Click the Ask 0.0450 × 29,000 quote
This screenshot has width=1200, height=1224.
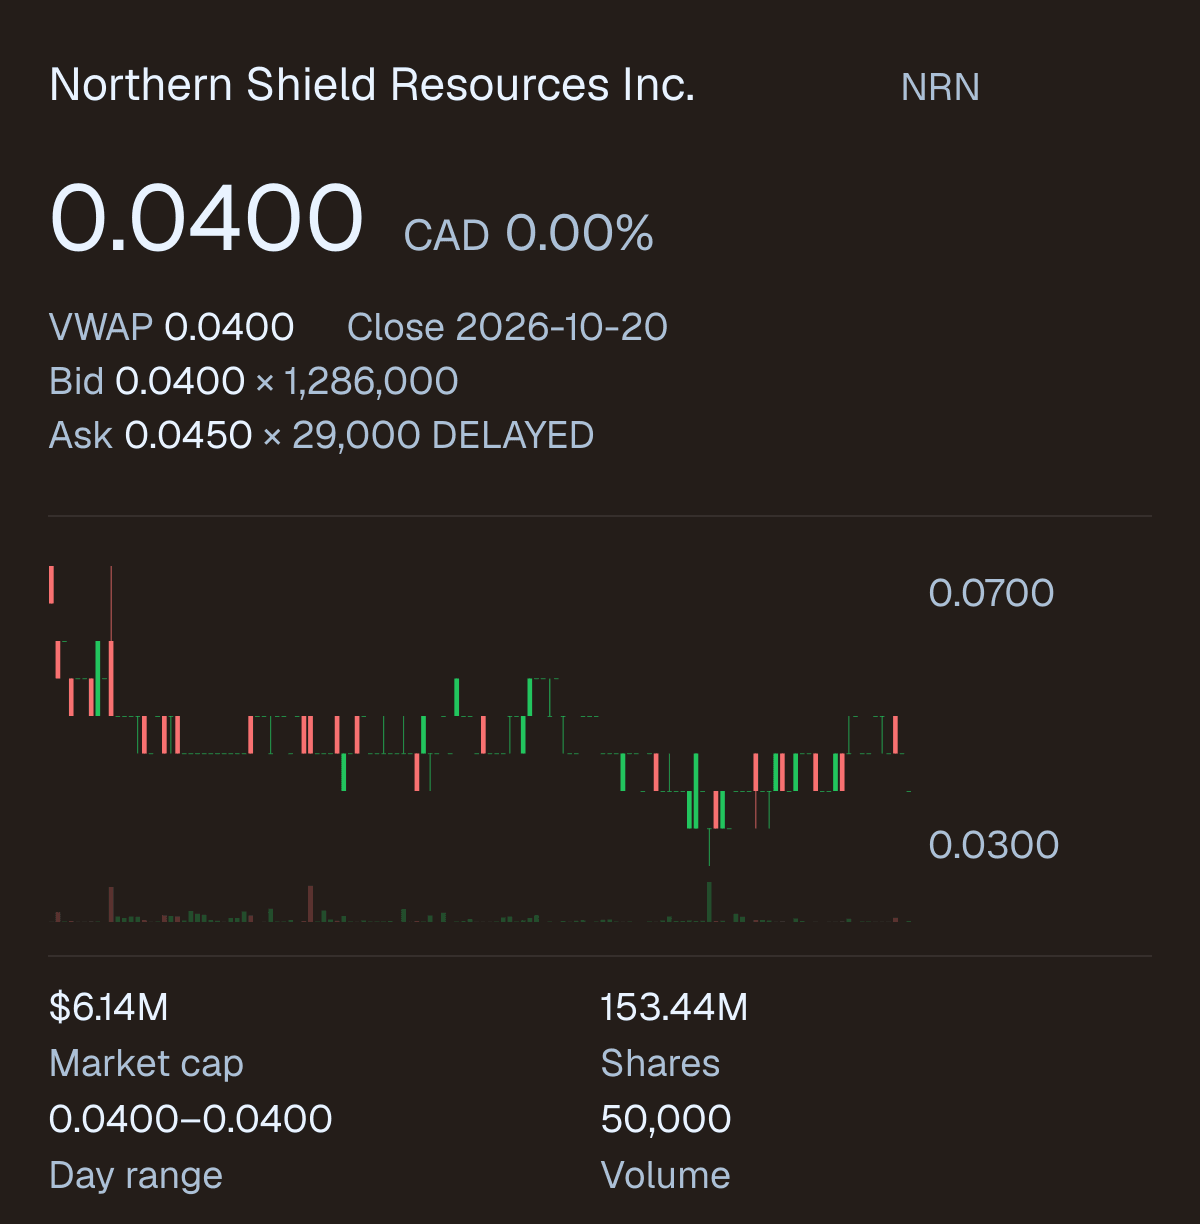point(235,435)
